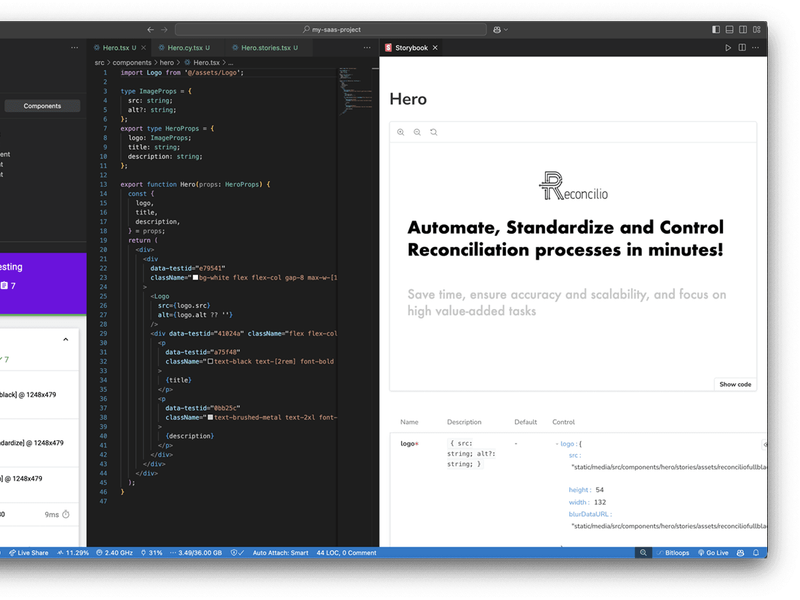Zoom in on the Storybook preview
This screenshot has height=600, width=800.
click(401, 132)
